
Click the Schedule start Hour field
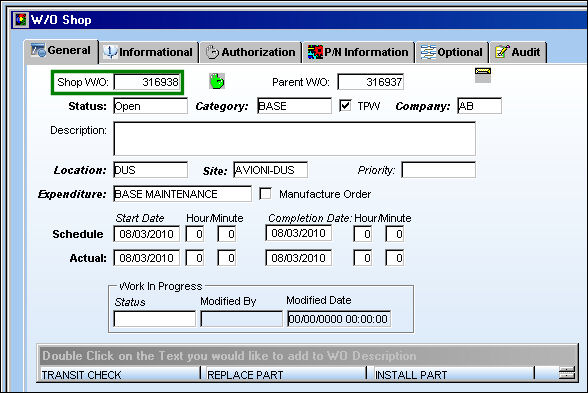point(195,234)
